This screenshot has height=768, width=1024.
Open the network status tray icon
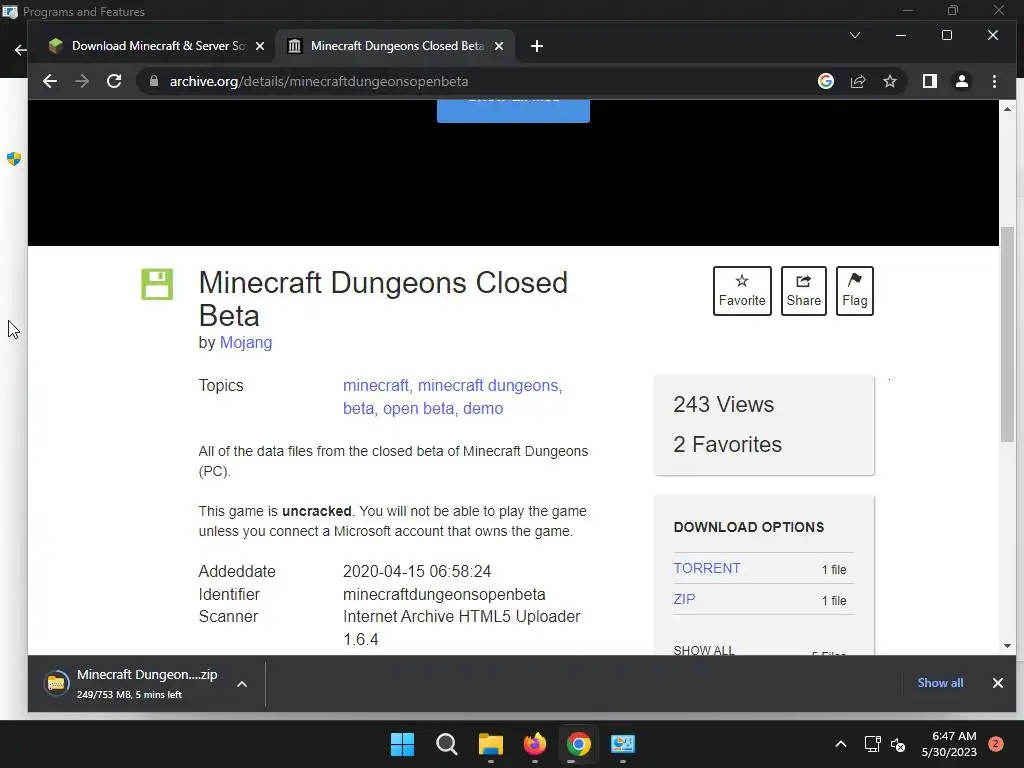872,744
